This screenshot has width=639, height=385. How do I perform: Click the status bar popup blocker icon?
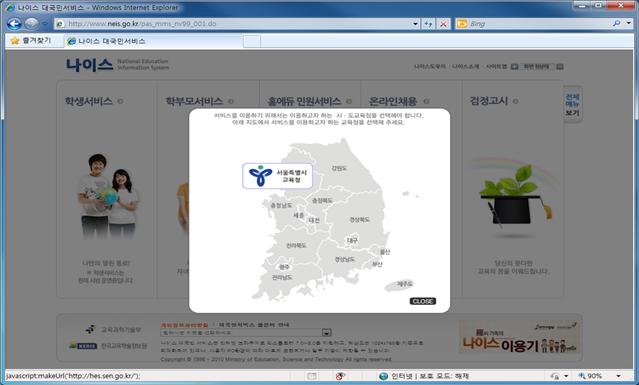[339, 376]
